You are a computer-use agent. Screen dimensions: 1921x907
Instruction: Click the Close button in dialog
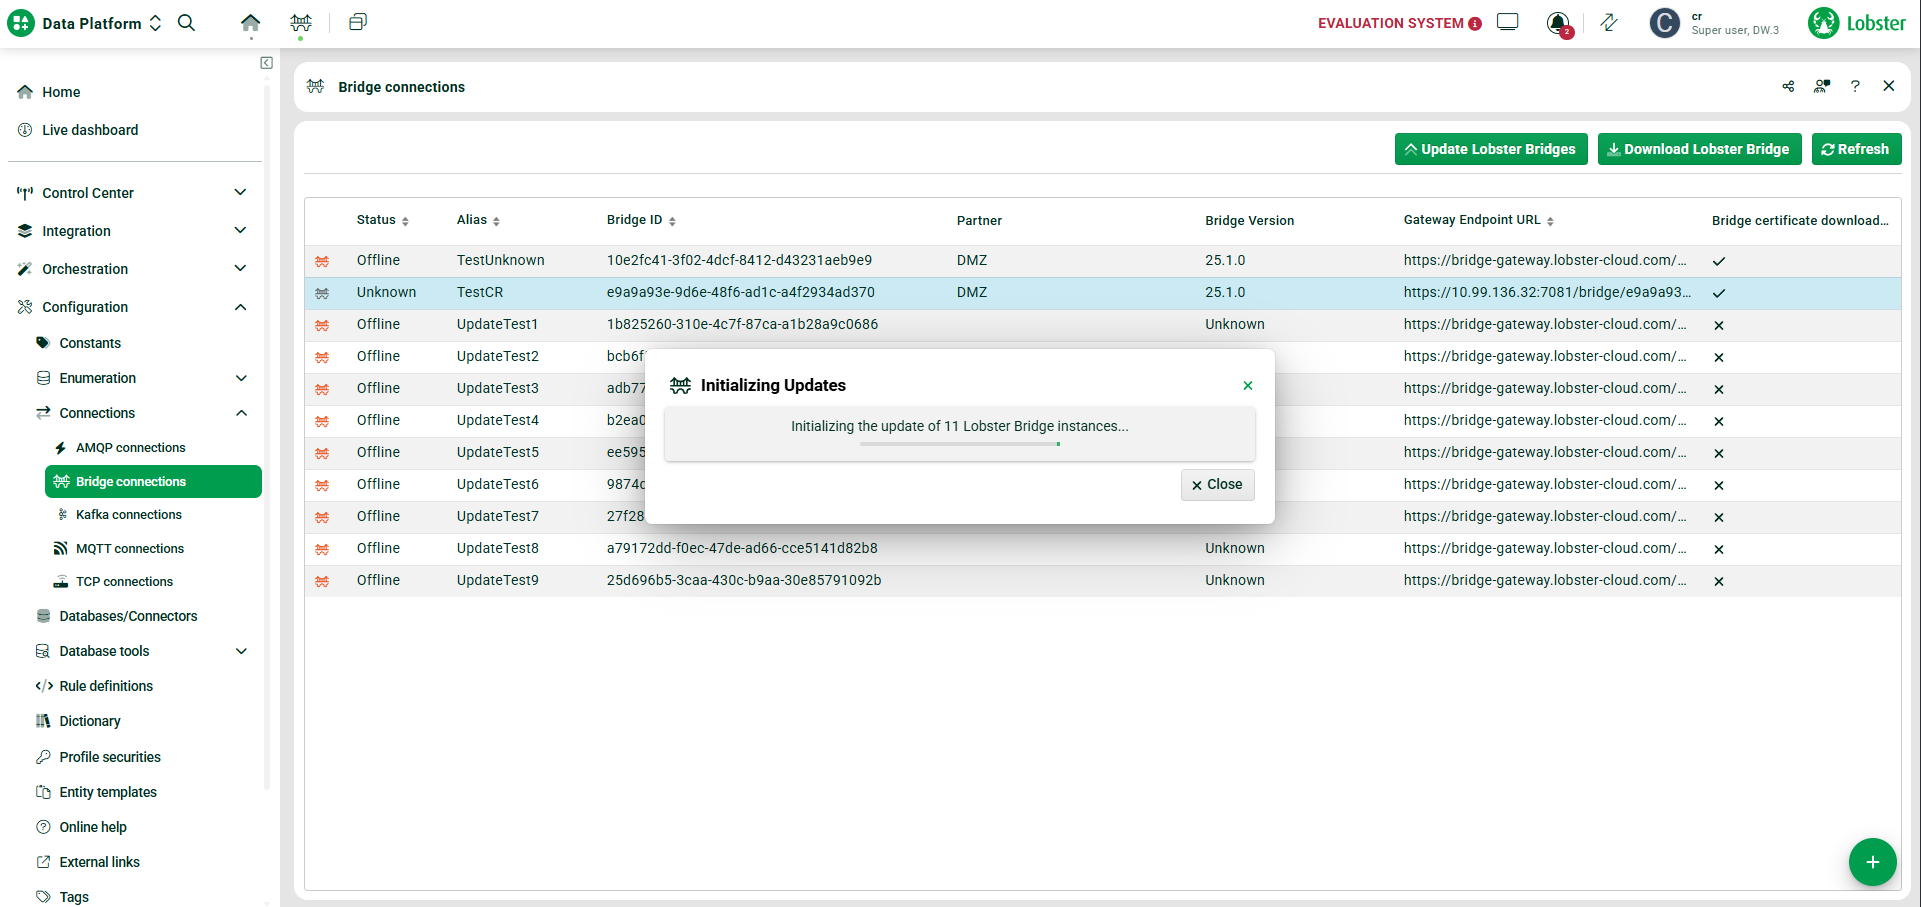pyautogui.click(x=1217, y=485)
